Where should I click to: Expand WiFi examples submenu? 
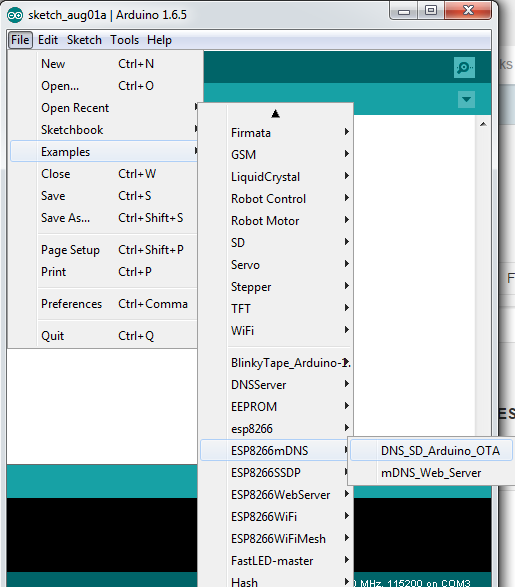276,331
